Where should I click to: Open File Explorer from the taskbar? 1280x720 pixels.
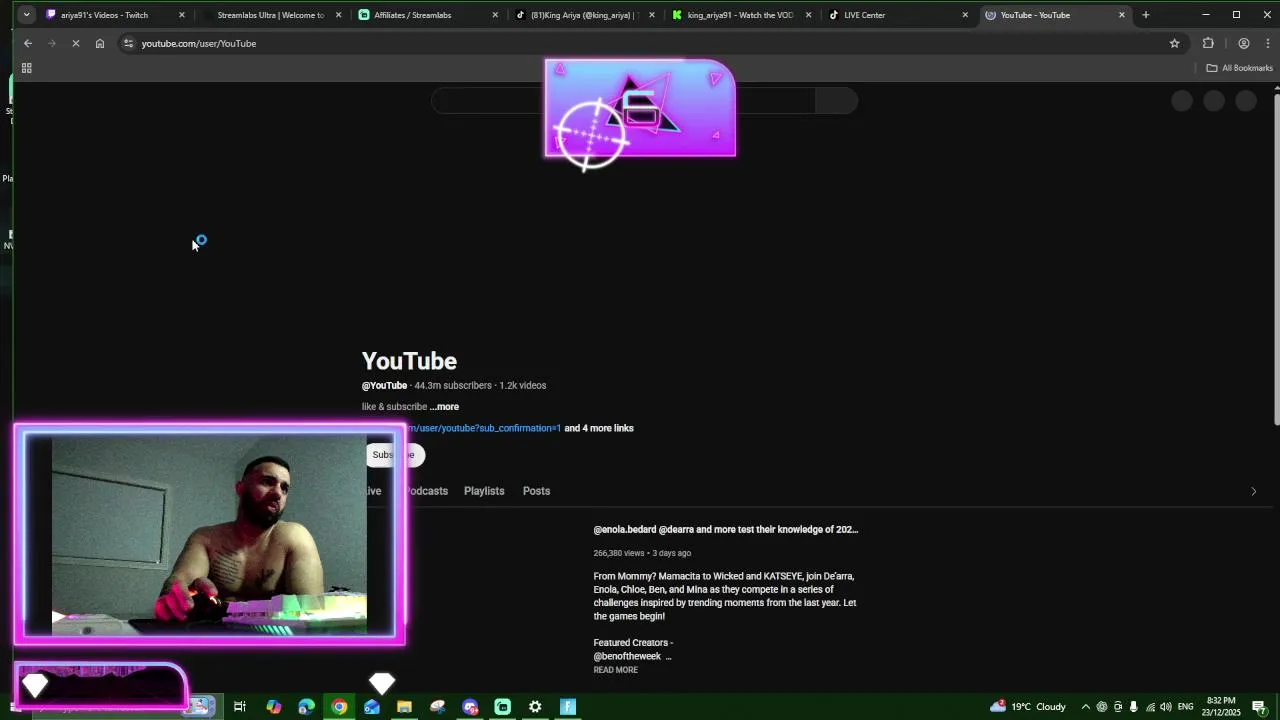pyautogui.click(x=404, y=707)
